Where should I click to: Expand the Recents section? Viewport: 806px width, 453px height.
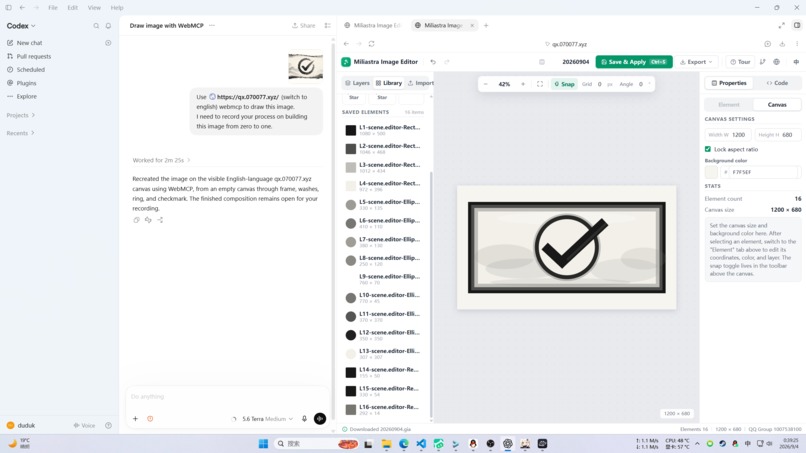click(x=21, y=133)
